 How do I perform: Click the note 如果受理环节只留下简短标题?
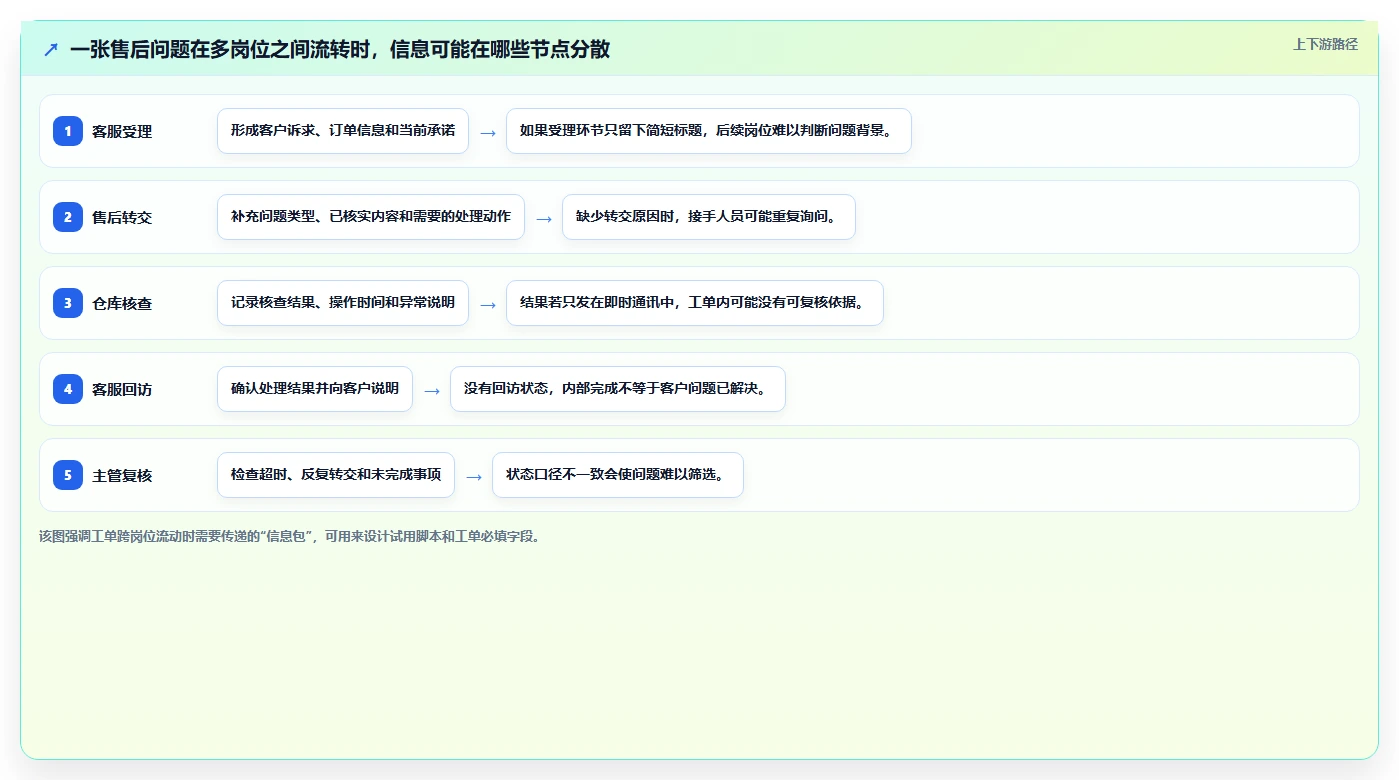coord(709,131)
